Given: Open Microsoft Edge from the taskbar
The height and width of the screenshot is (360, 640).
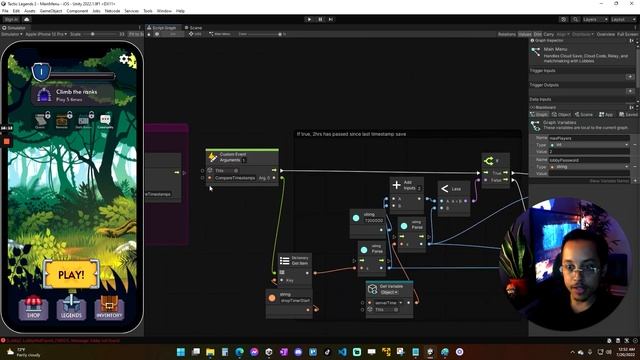Looking at the screenshot, I should pos(240,352).
